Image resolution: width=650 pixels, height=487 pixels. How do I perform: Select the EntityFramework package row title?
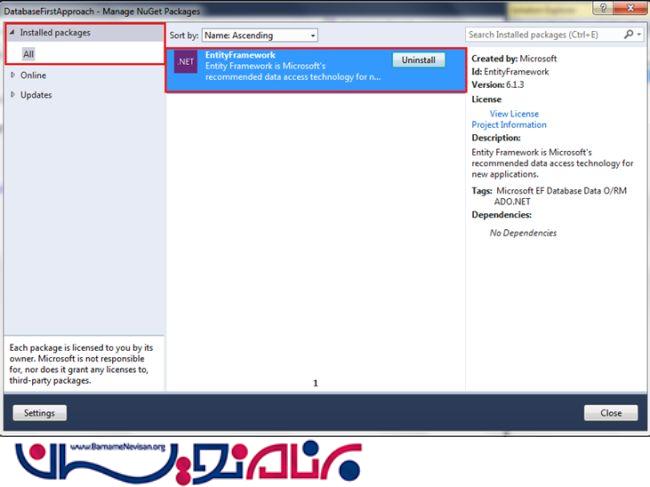240,55
